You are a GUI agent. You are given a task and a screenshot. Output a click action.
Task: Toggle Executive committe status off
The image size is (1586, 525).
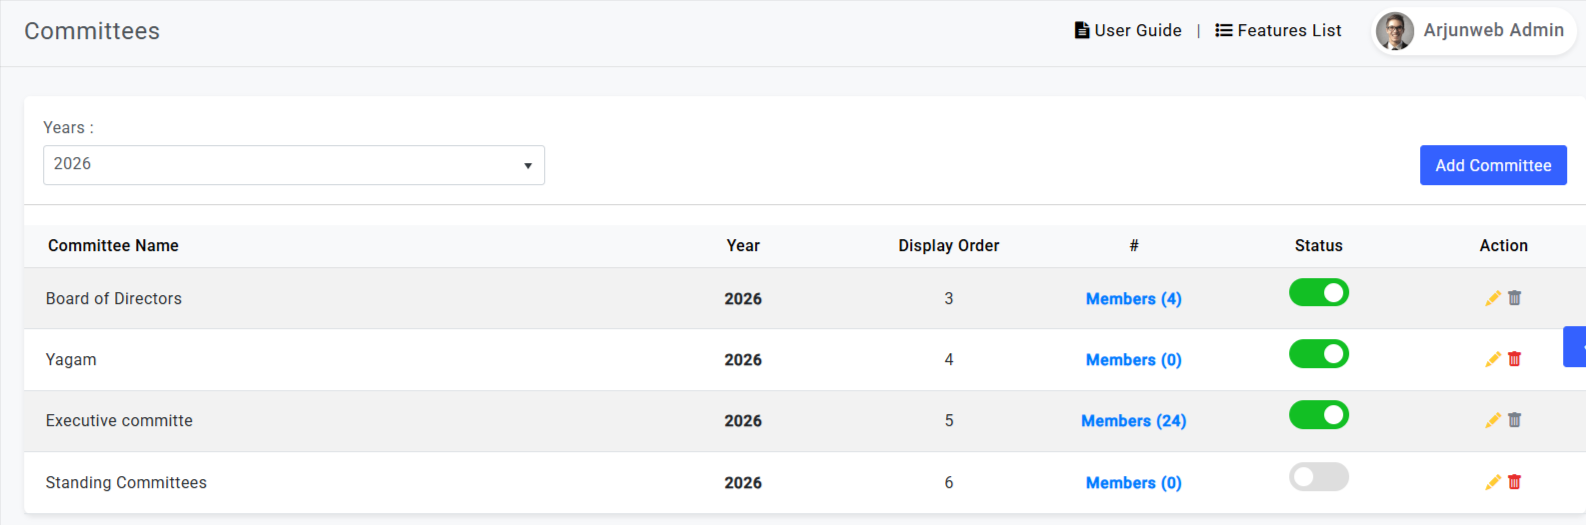point(1319,414)
